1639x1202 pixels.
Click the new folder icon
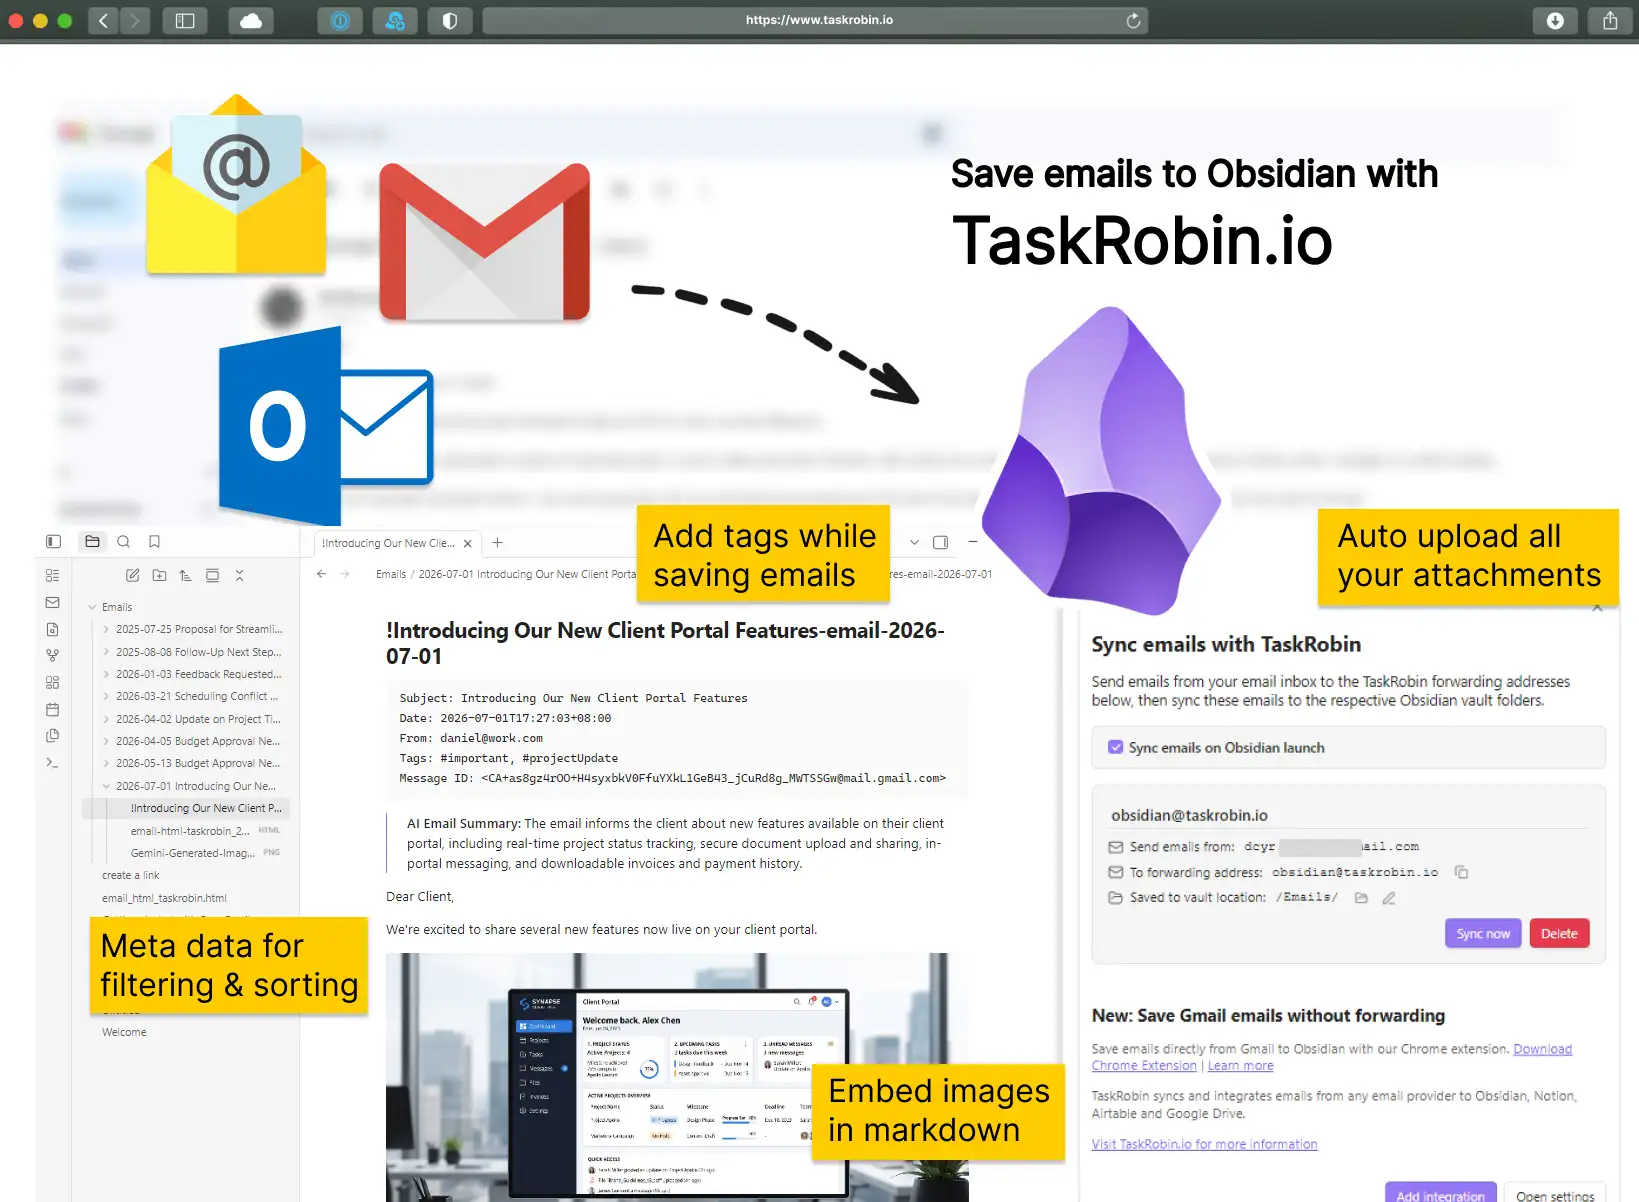coord(159,576)
